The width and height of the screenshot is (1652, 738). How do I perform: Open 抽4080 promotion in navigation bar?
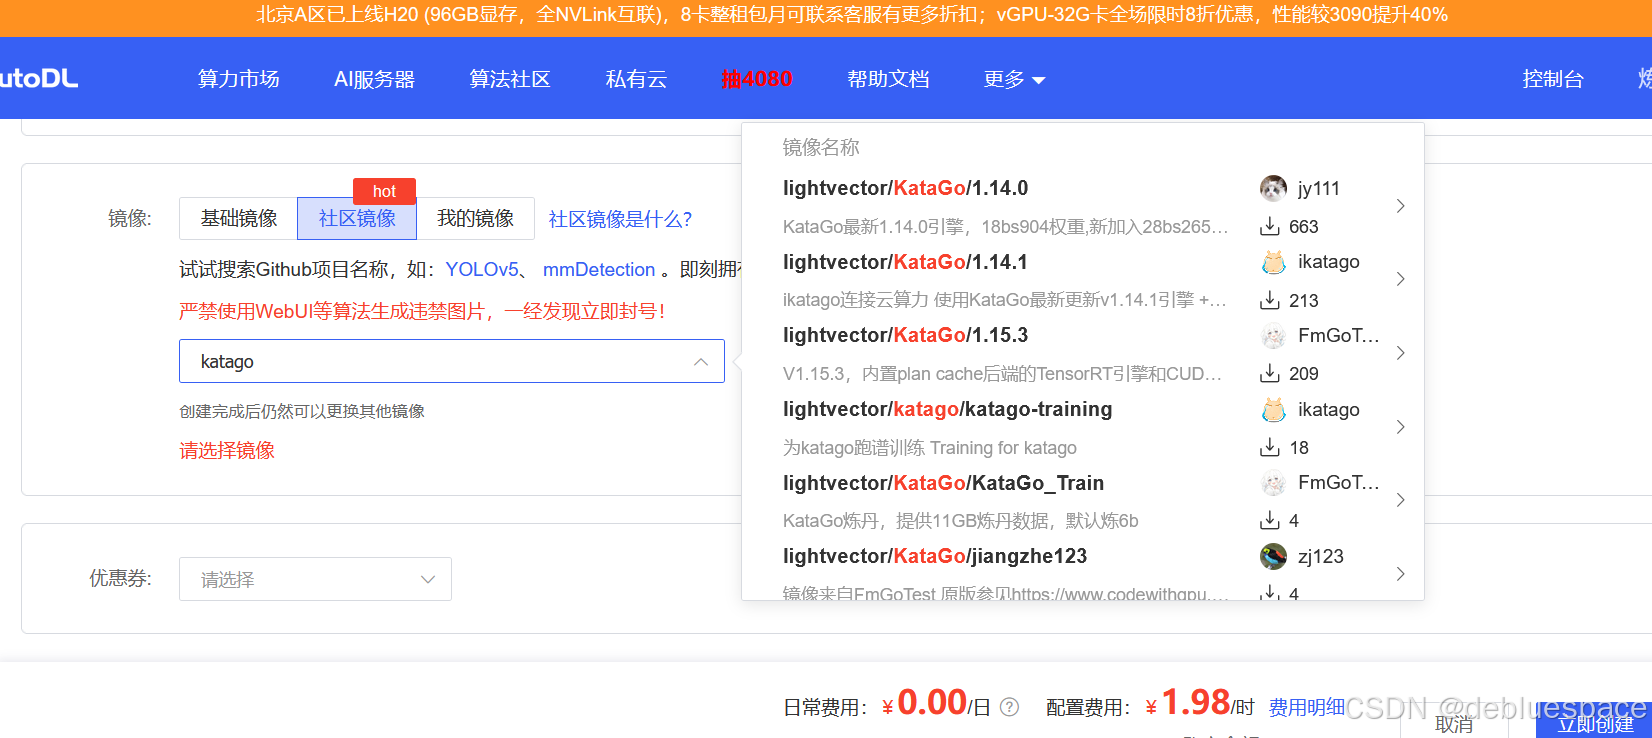click(x=756, y=79)
